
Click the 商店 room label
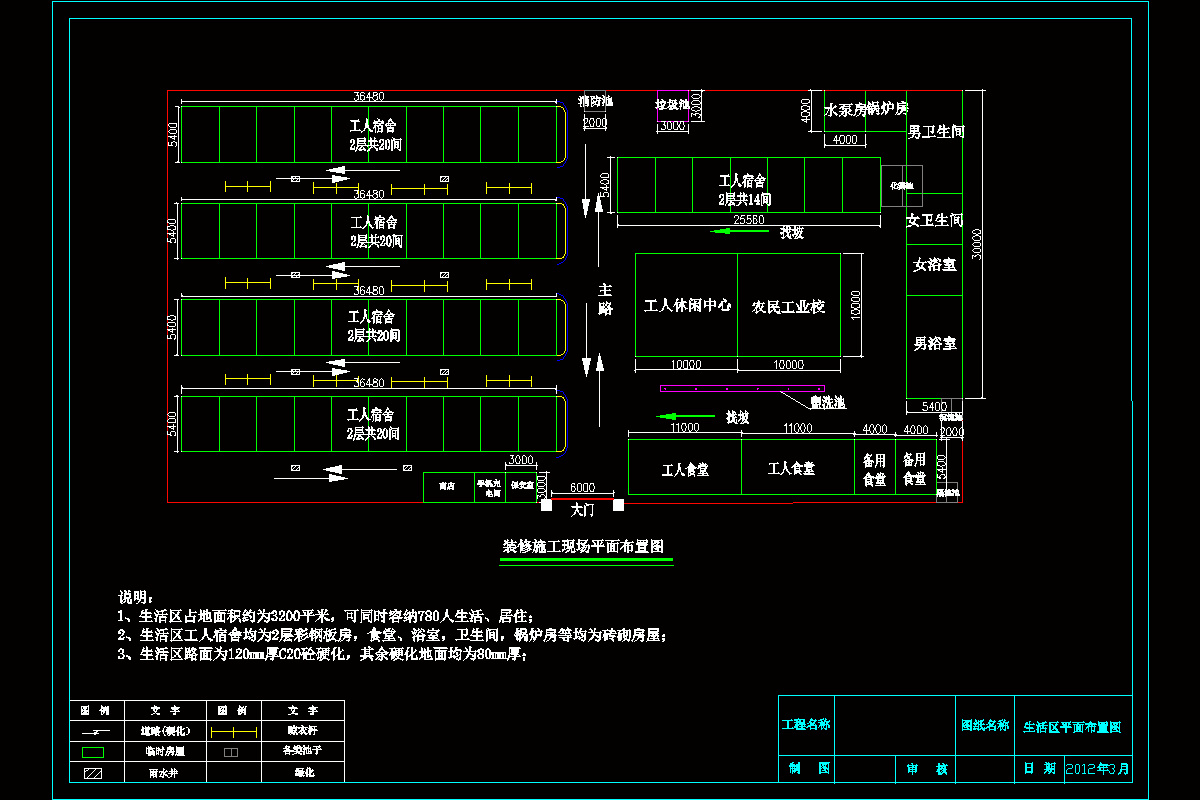pyautogui.click(x=446, y=487)
